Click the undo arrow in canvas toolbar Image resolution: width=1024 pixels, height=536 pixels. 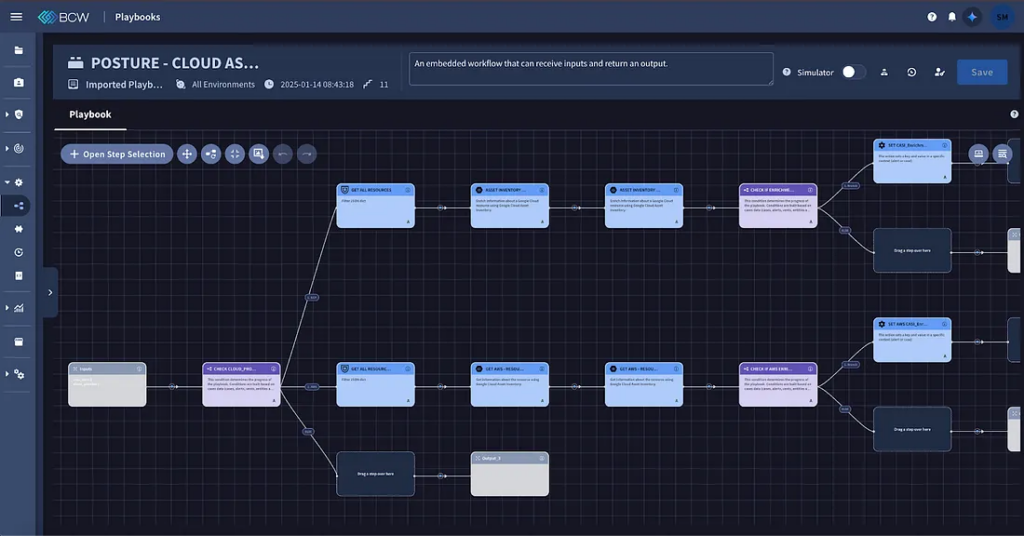coord(282,154)
